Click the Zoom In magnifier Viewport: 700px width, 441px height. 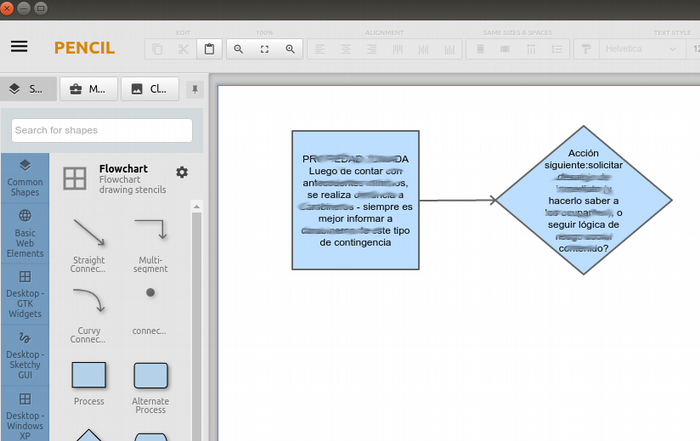(x=290, y=48)
